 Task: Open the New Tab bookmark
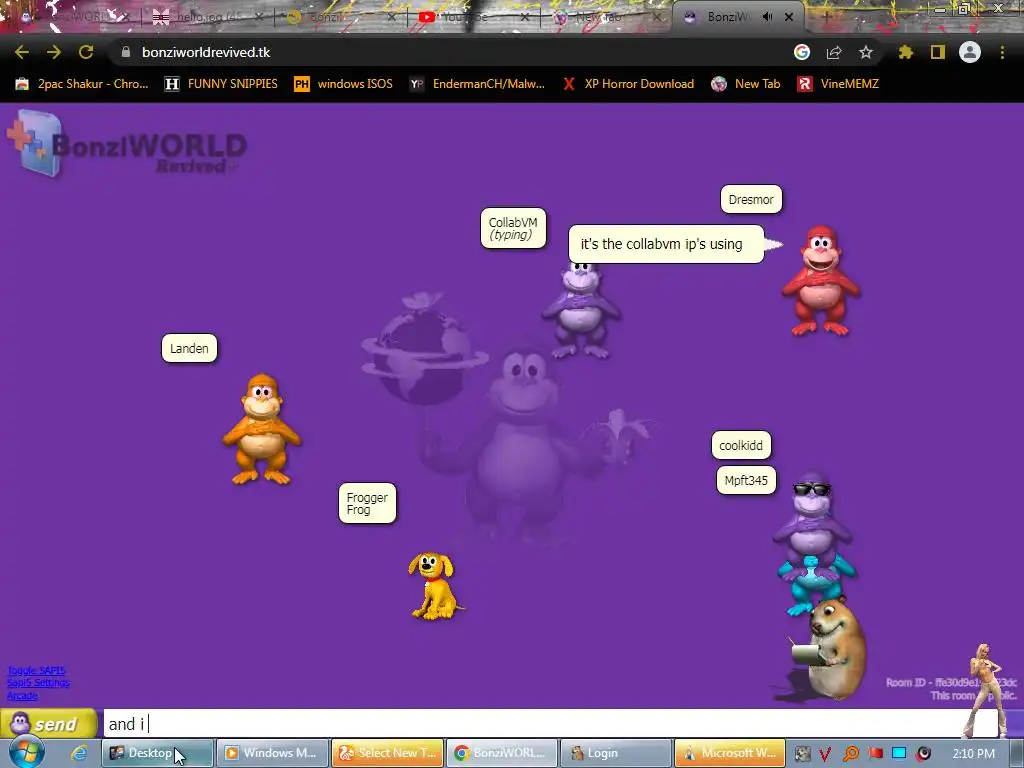point(746,84)
